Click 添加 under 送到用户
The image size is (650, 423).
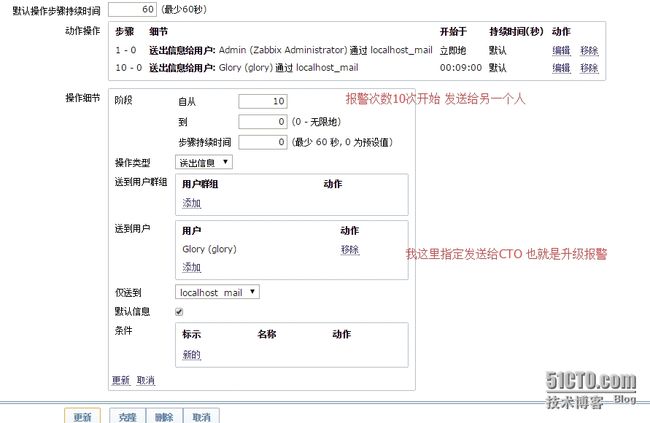click(x=191, y=267)
